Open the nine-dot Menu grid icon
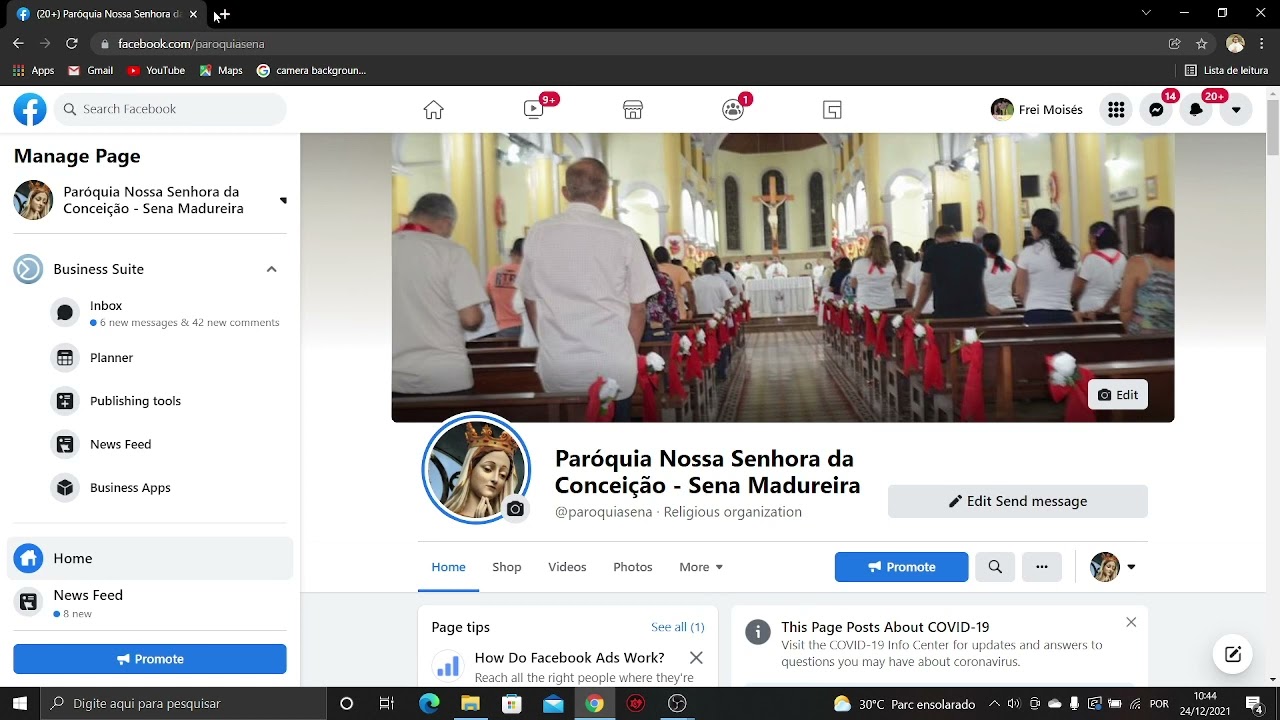 pyautogui.click(x=1116, y=110)
